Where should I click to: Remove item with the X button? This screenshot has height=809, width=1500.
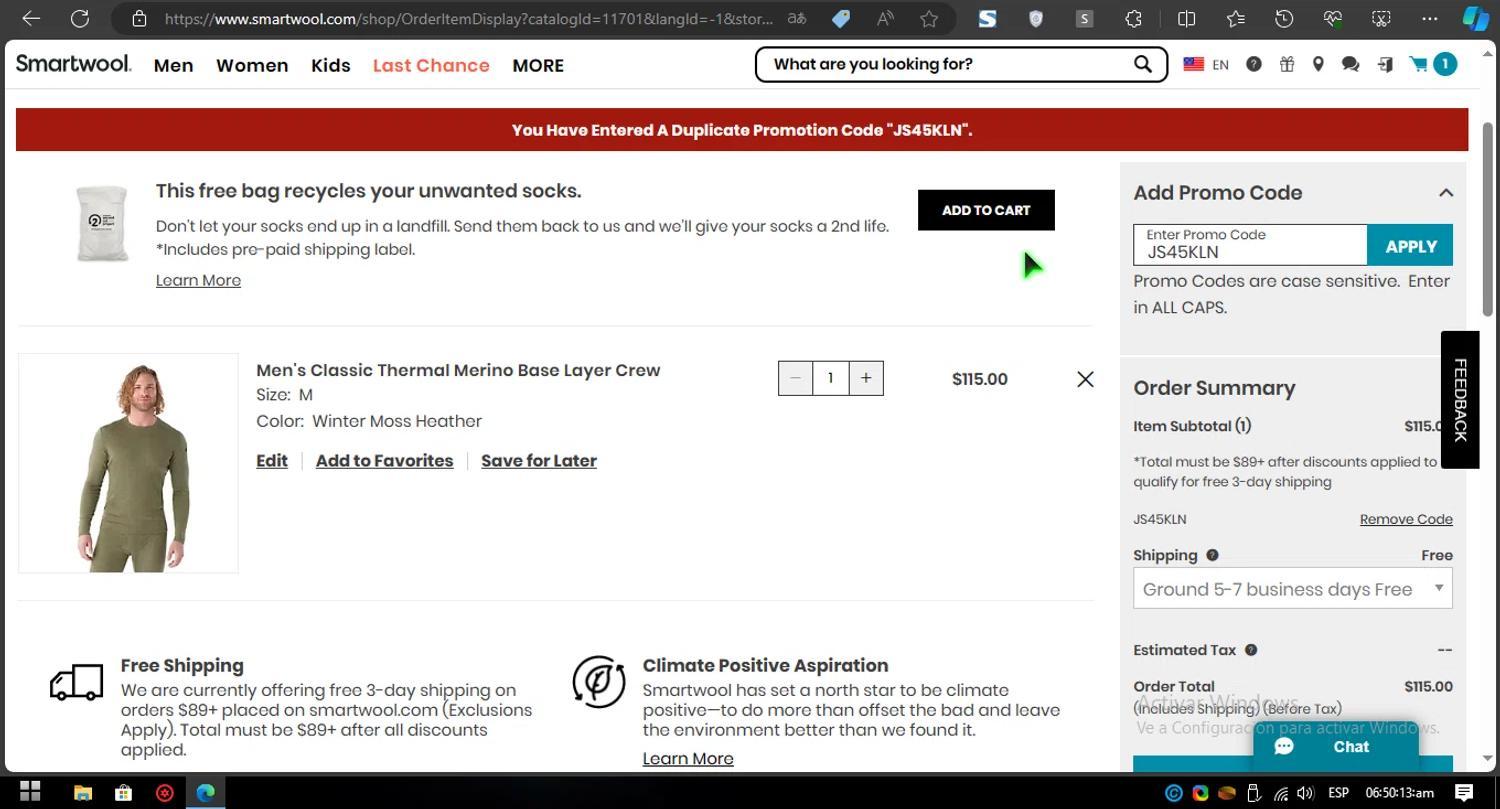pos(1085,379)
